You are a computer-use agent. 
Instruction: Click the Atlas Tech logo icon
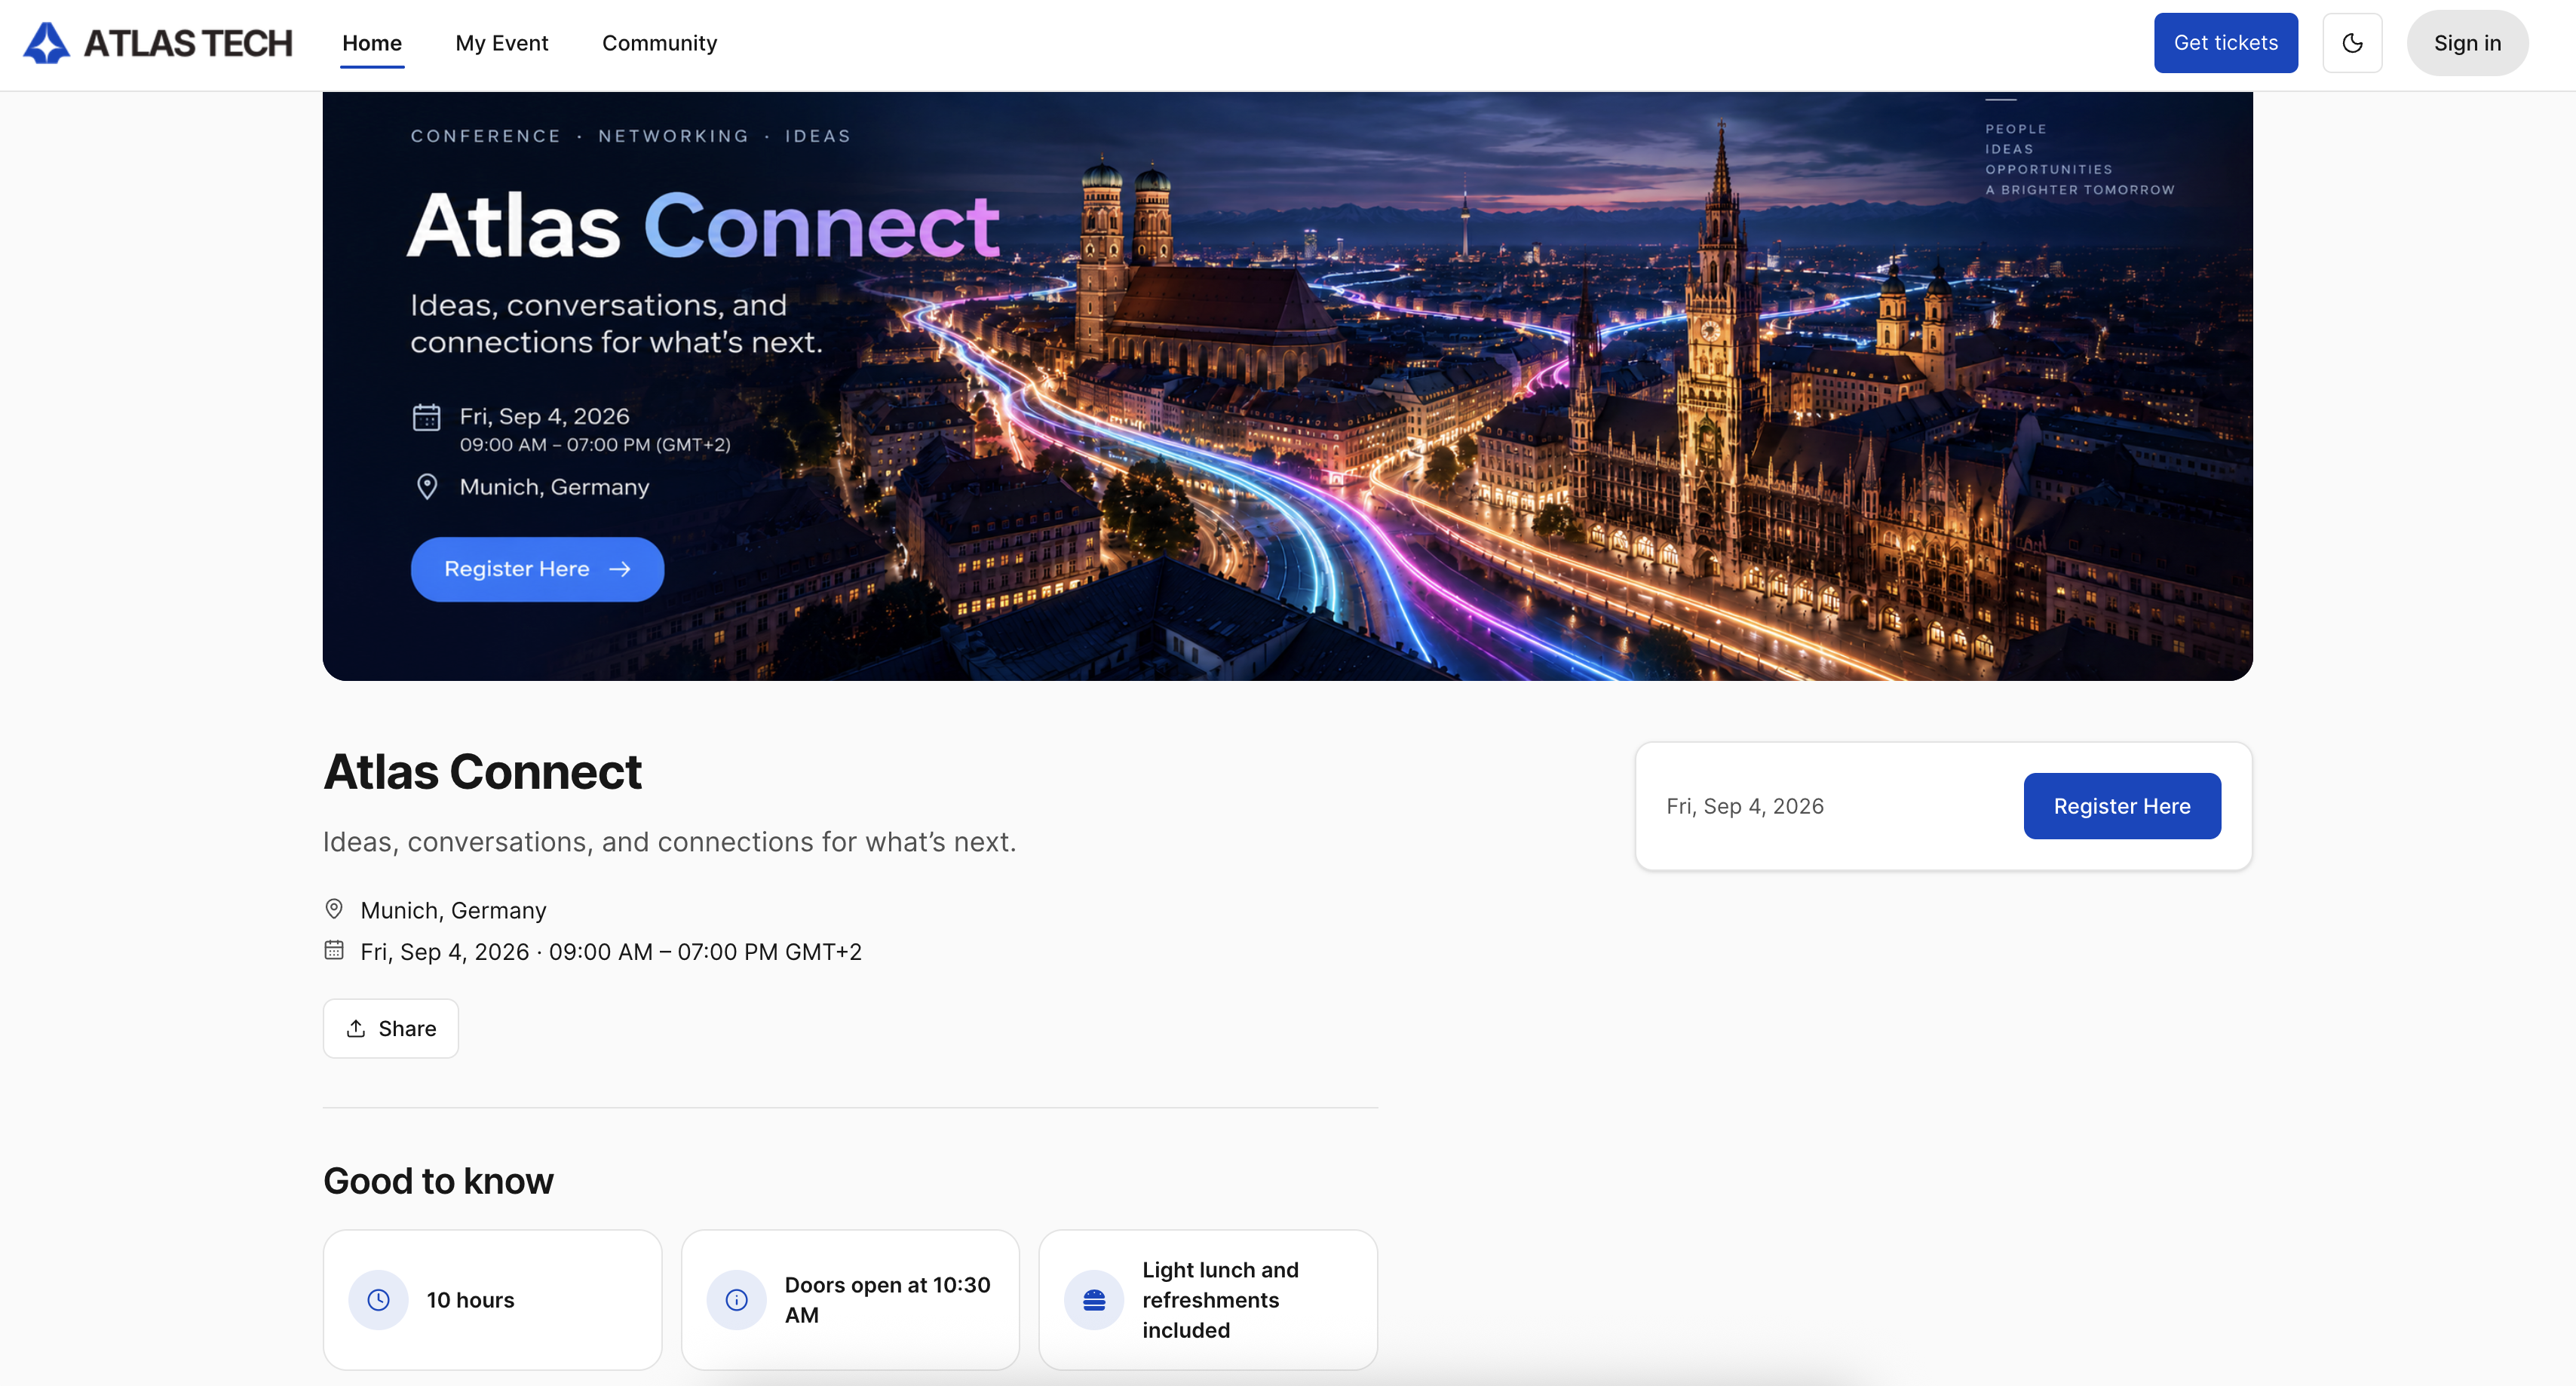click(47, 43)
